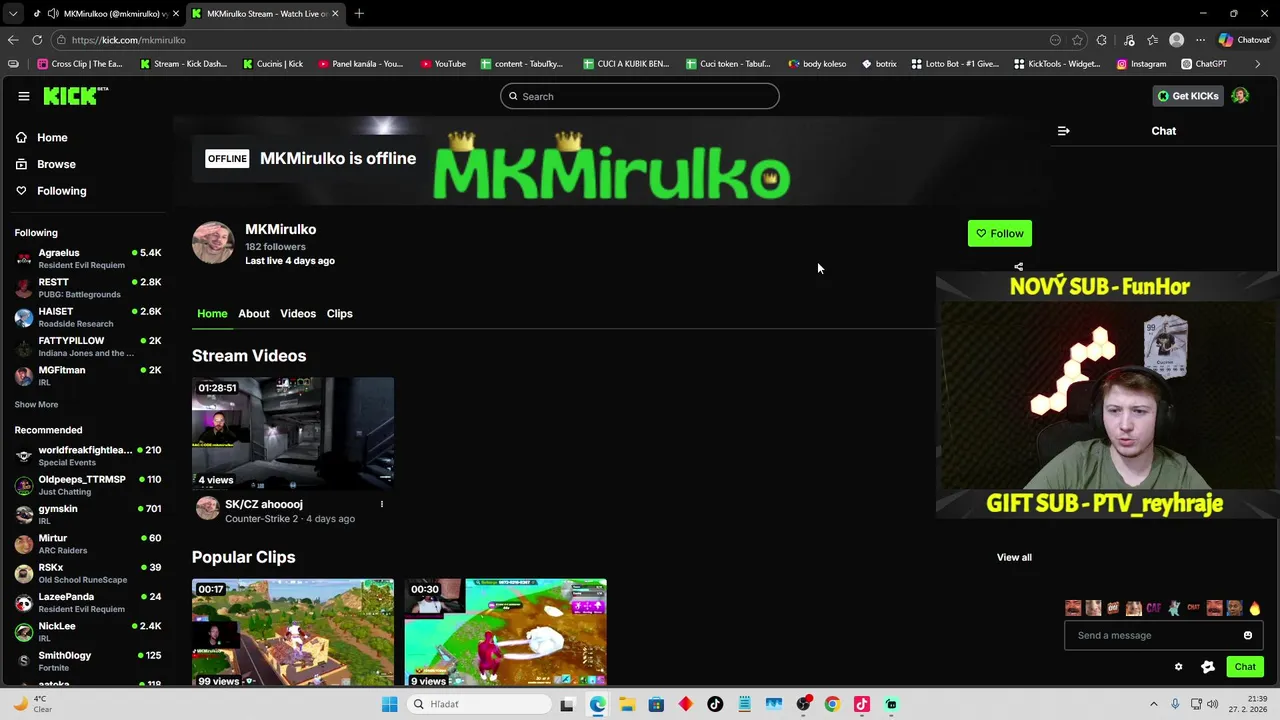Open Agraelus channel from Following list

[88, 259]
